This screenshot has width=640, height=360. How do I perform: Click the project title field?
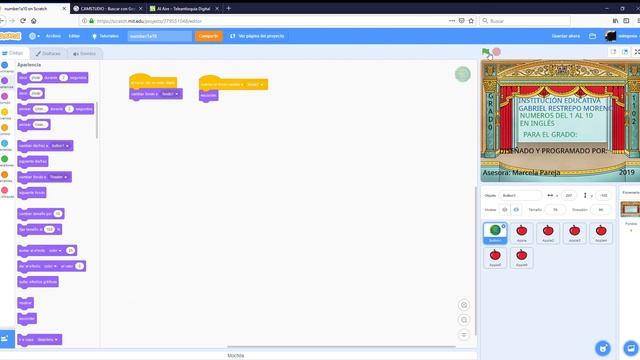(160, 36)
